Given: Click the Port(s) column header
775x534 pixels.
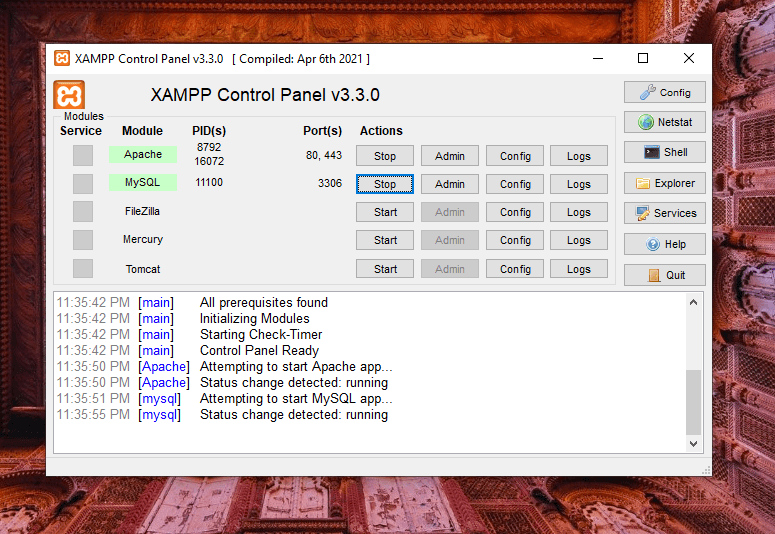Looking at the screenshot, I should tap(322, 131).
